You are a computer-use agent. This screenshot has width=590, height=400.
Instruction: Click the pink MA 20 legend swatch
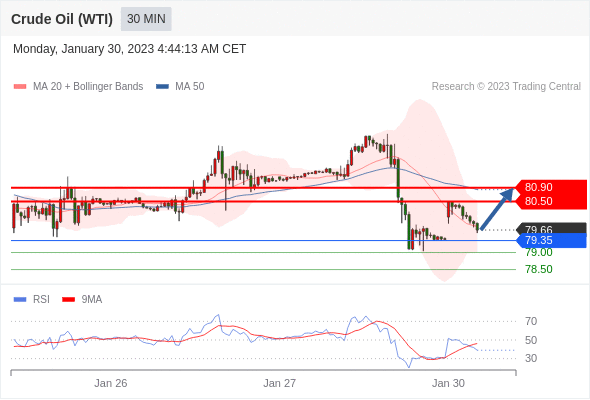coord(20,87)
